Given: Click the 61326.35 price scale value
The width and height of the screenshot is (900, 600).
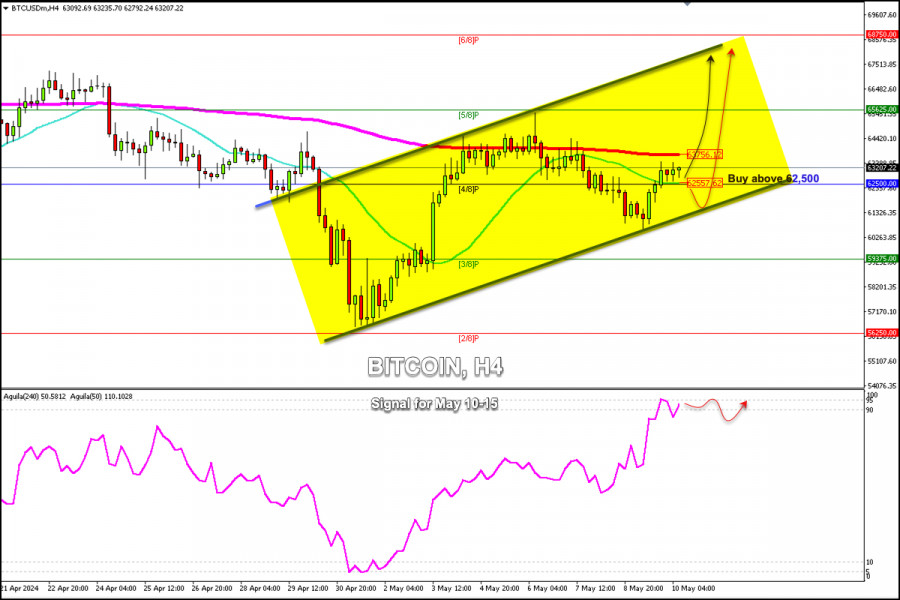Looking at the screenshot, I should 882,212.
